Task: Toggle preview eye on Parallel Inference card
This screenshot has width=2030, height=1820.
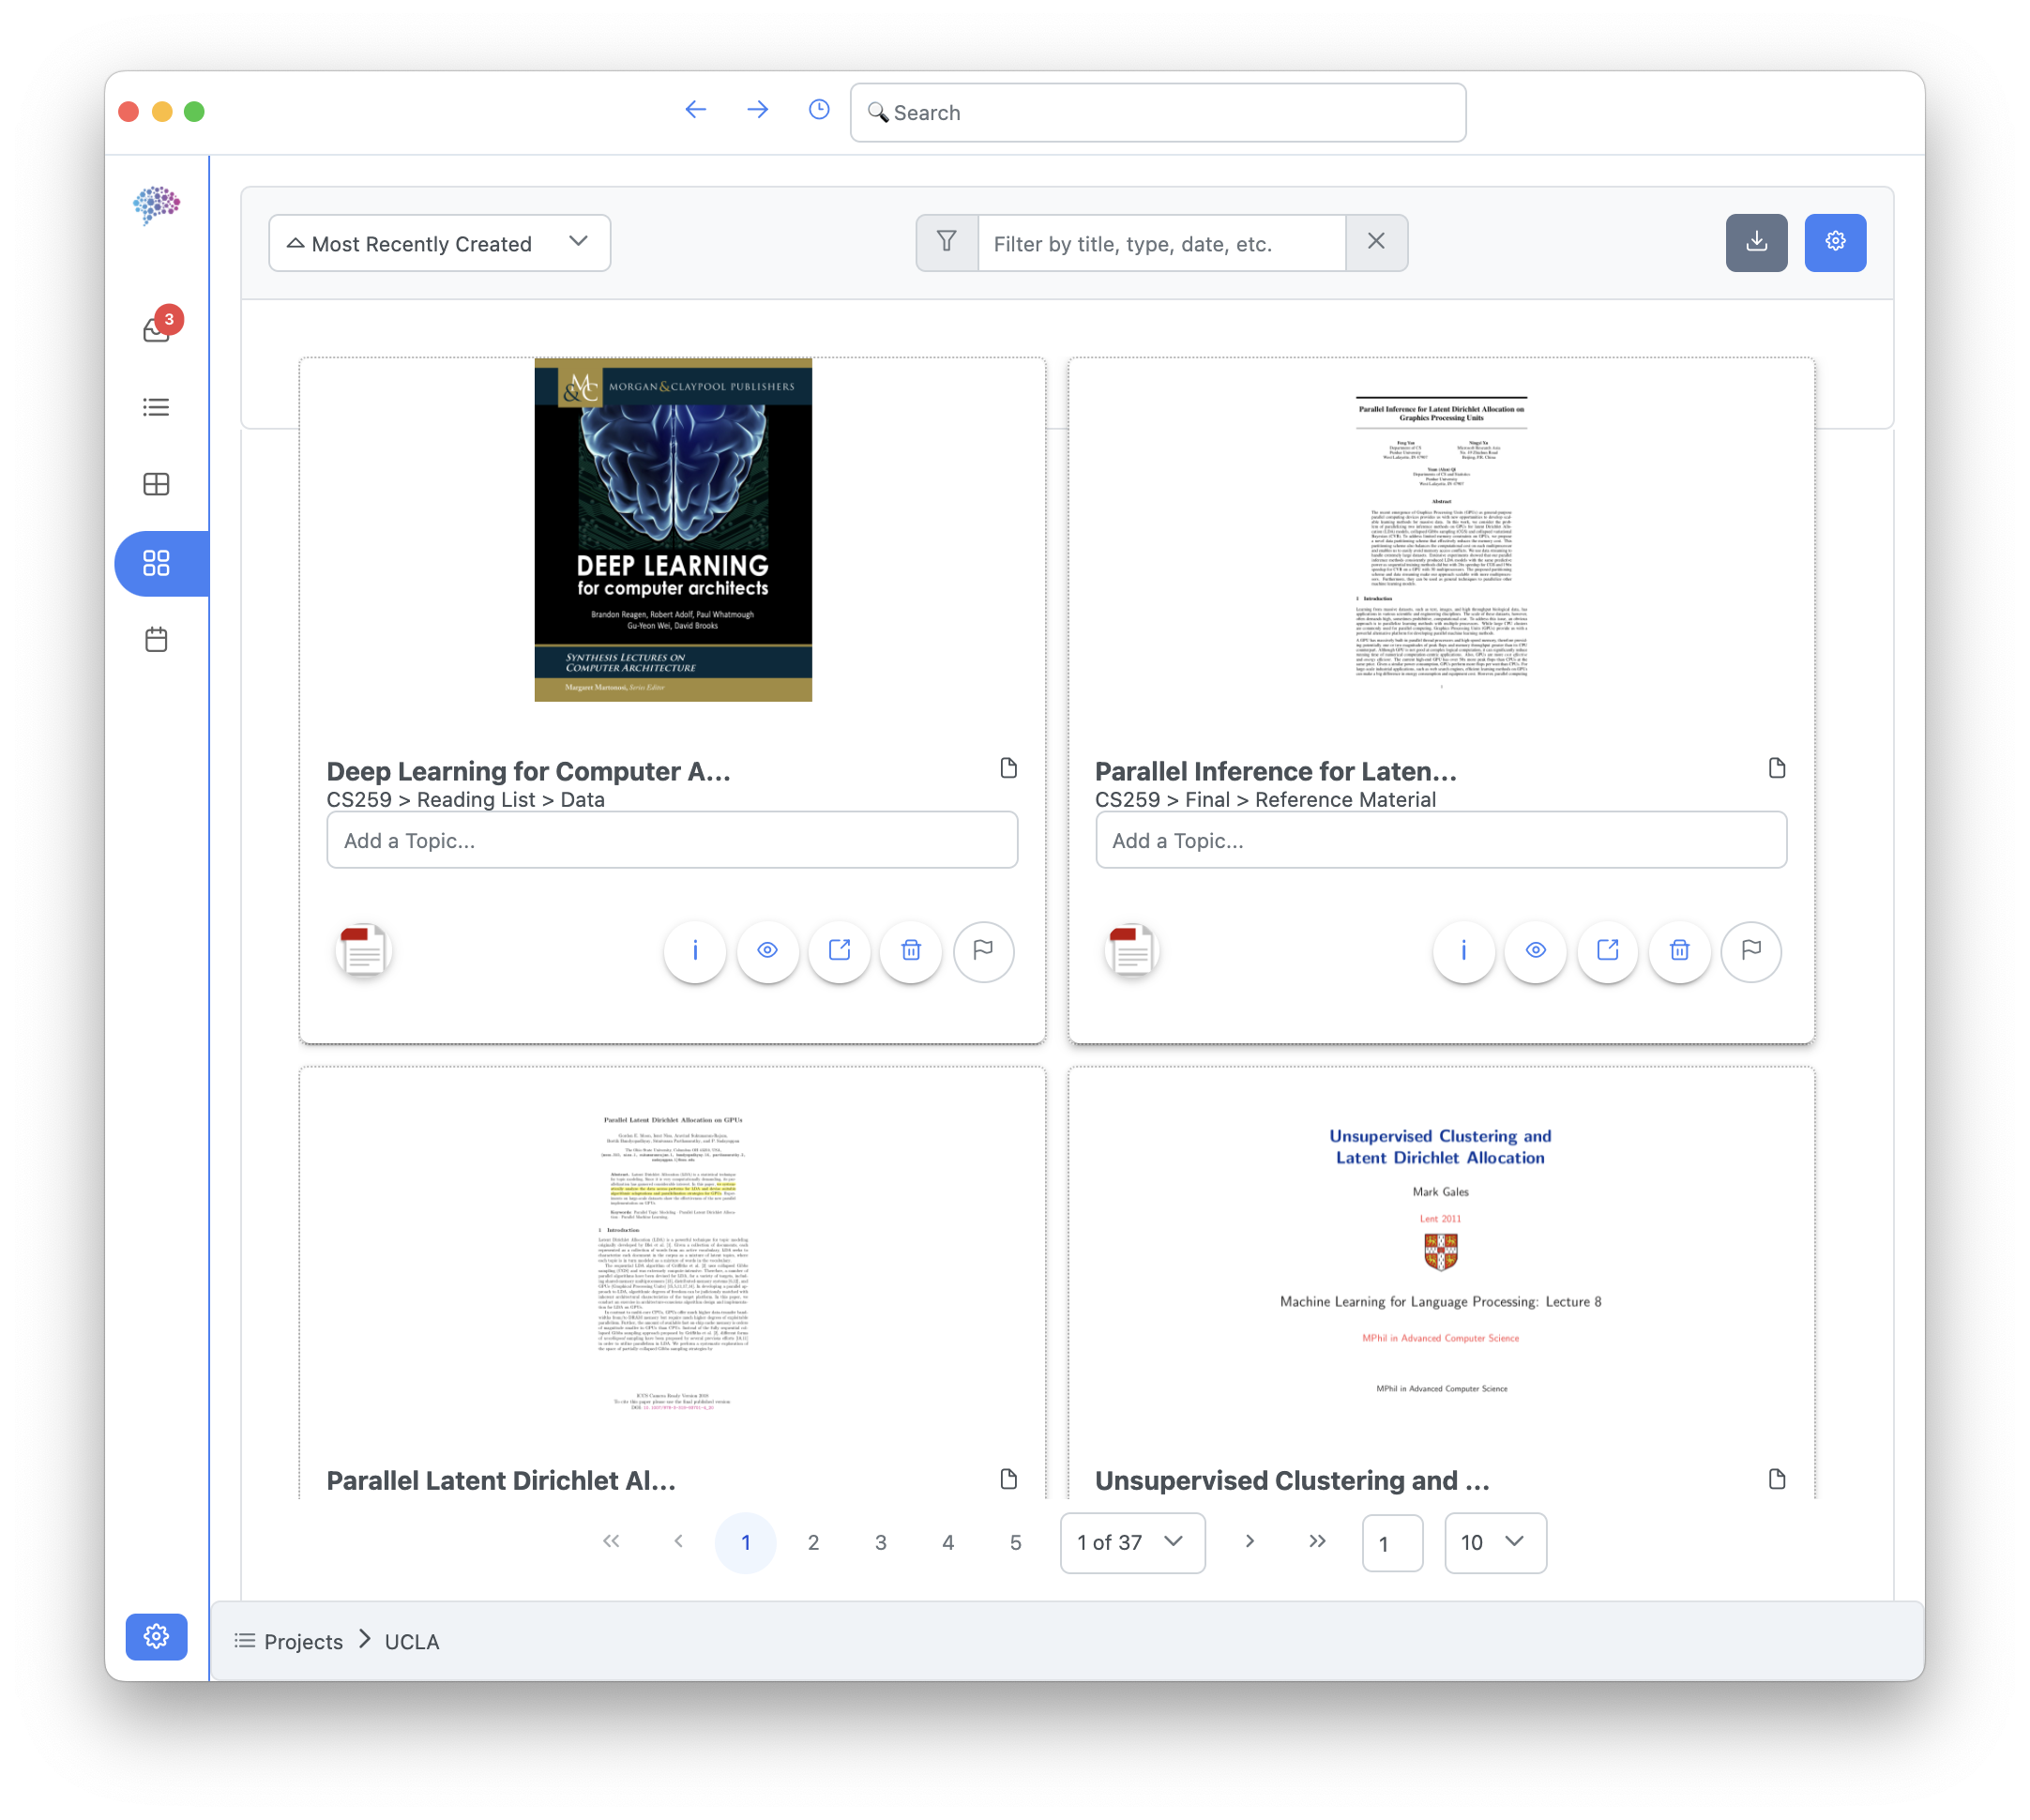Action: [x=1535, y=950]
